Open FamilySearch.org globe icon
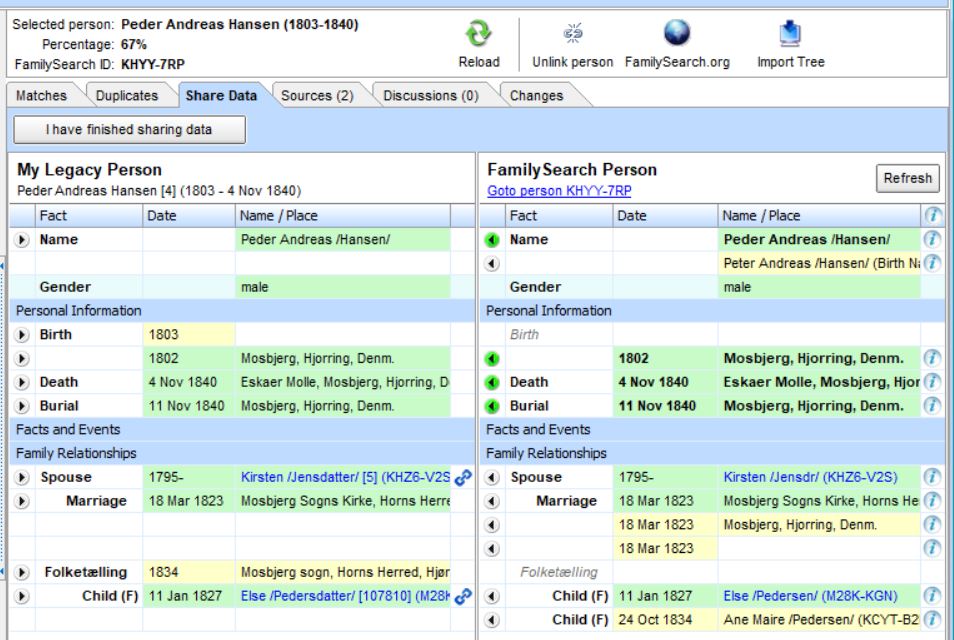This screenshot has height=640, width=954. 677,33
